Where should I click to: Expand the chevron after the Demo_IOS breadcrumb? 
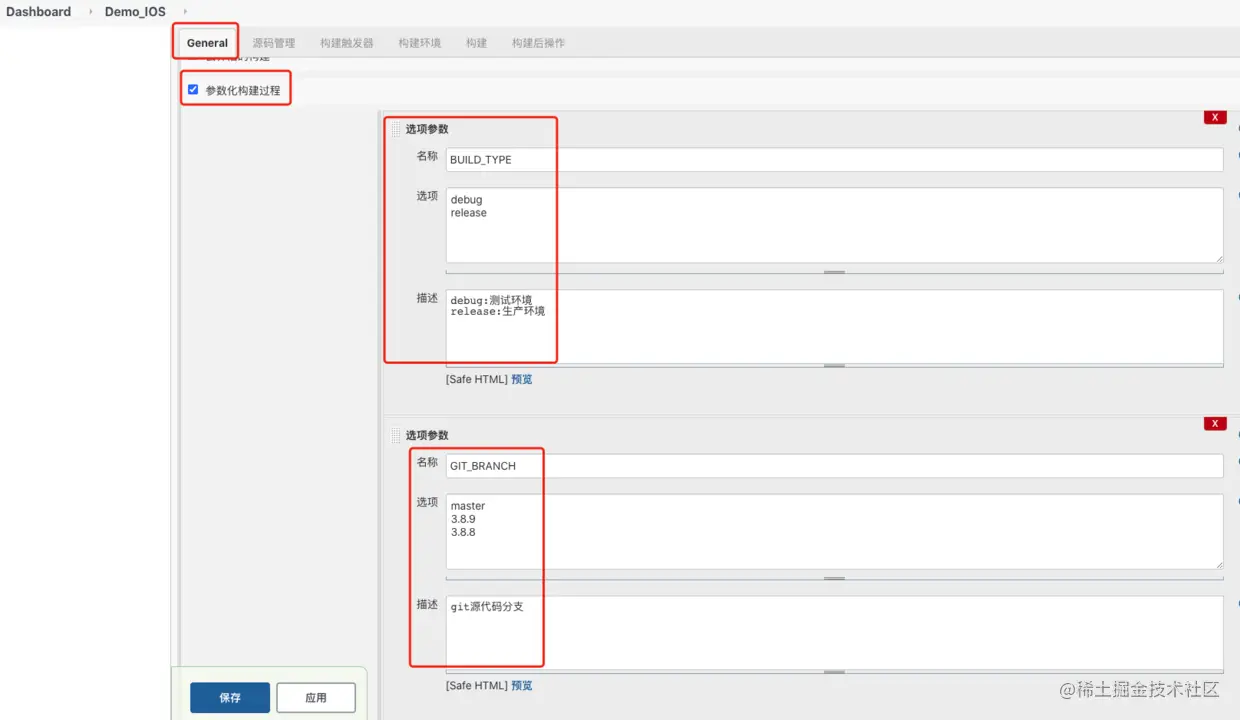(x=185, y=12)
